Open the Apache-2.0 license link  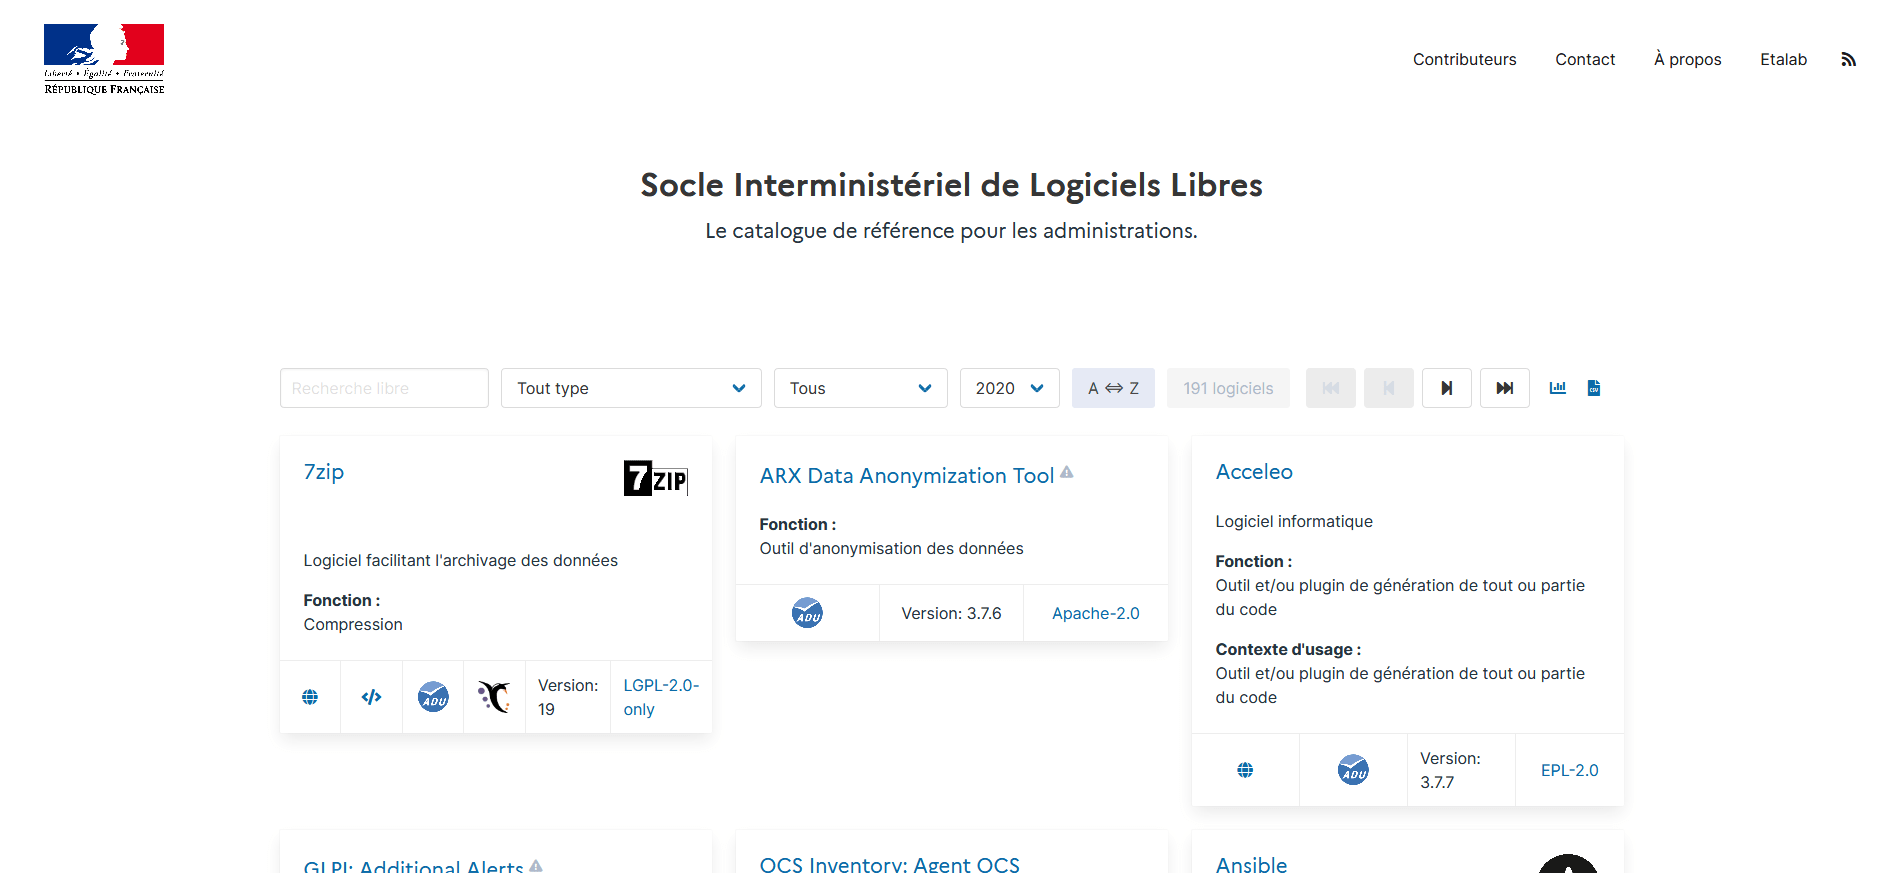[1095, 613]
